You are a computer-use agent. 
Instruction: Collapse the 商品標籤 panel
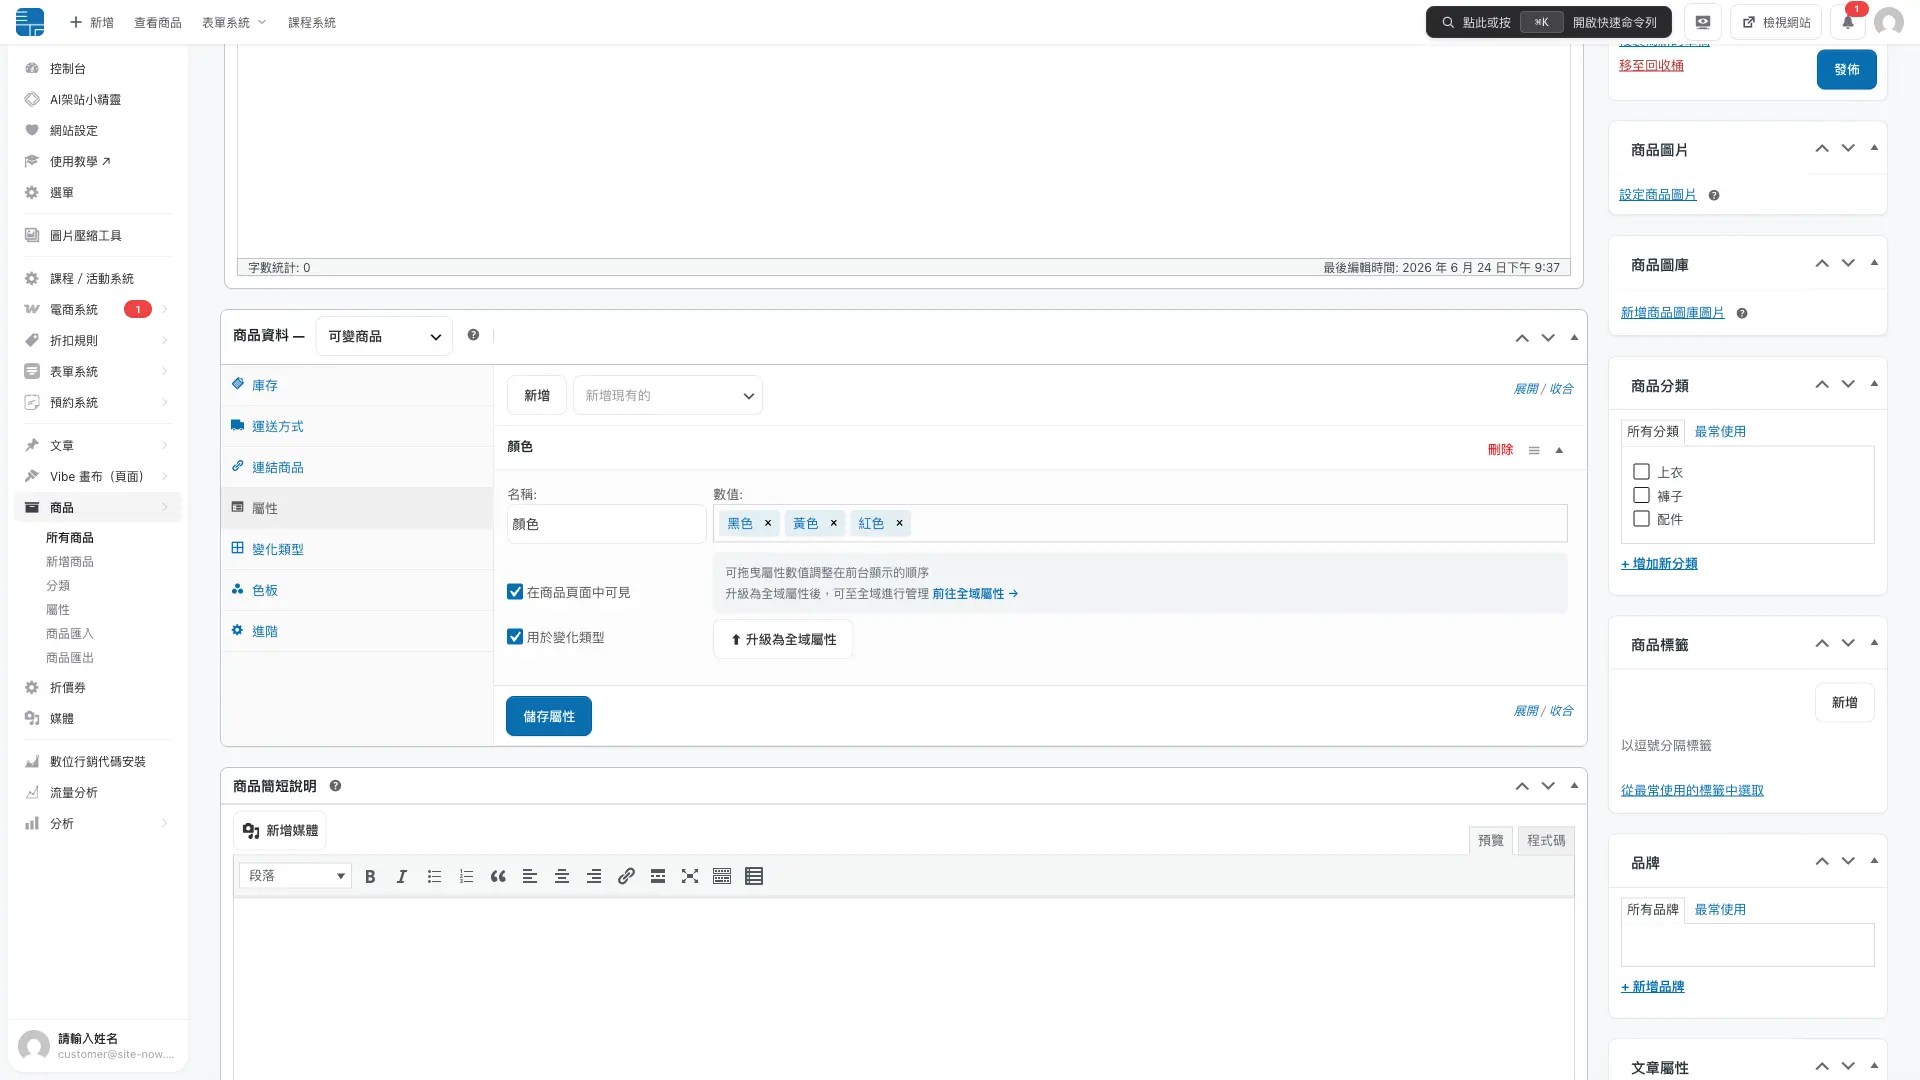point(1874,644)
